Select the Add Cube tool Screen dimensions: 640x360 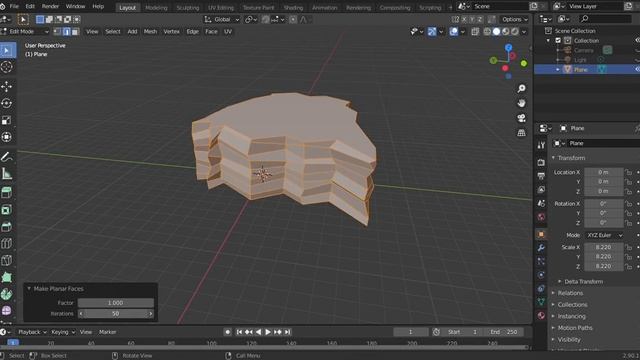[x=7, y=192]
